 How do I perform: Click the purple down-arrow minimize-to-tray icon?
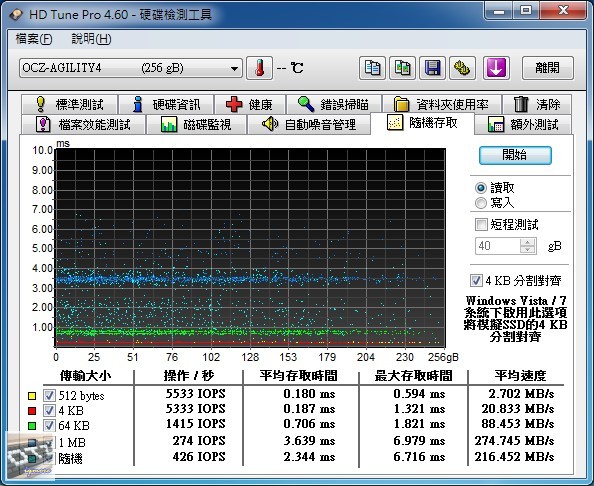pos(496,68)
